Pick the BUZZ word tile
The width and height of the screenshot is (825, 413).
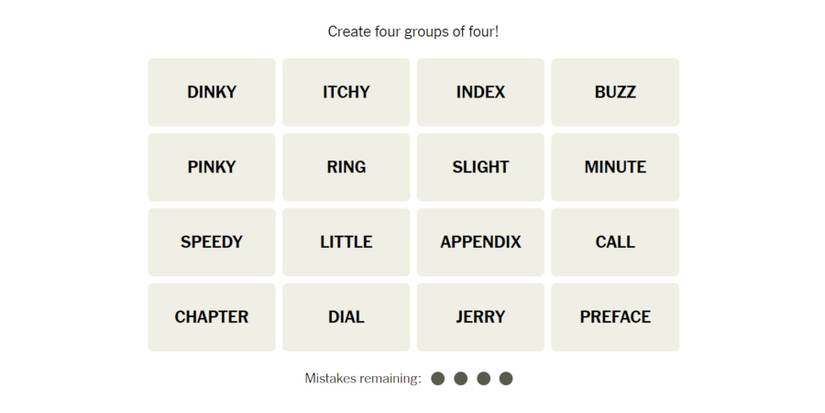[x=615, y=92]
